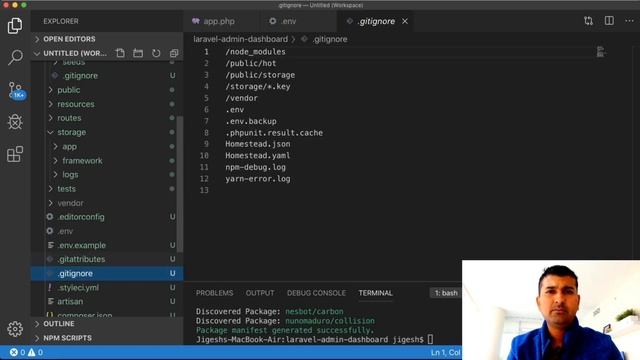Create a new folder in workspace
This screenshot has height=360, width=640.
click(138, 53)
